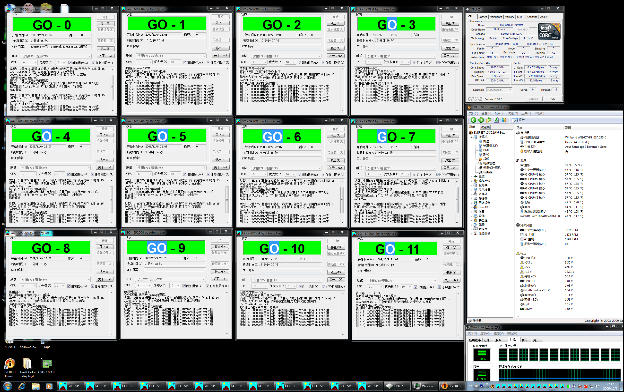The height and width of the screenshot is (392, 624).
Task: Open the Windows Start menu
Action: pos(7,386)
